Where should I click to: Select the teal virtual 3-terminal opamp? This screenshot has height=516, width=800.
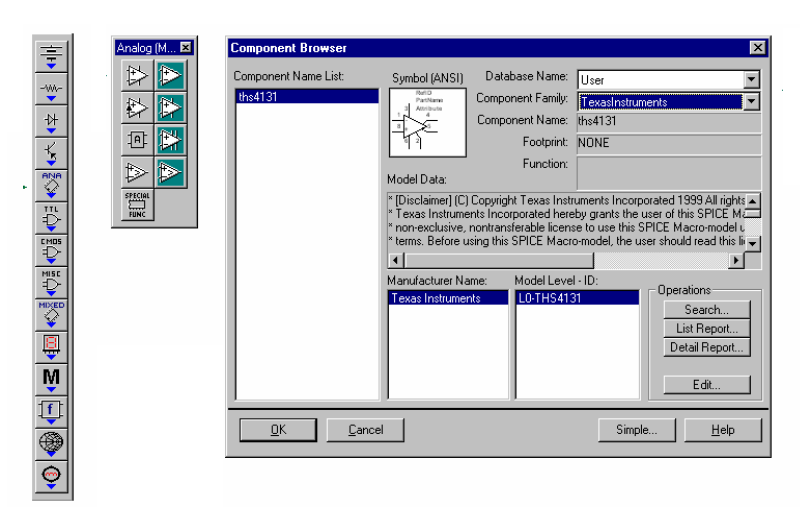click(170, 76)
